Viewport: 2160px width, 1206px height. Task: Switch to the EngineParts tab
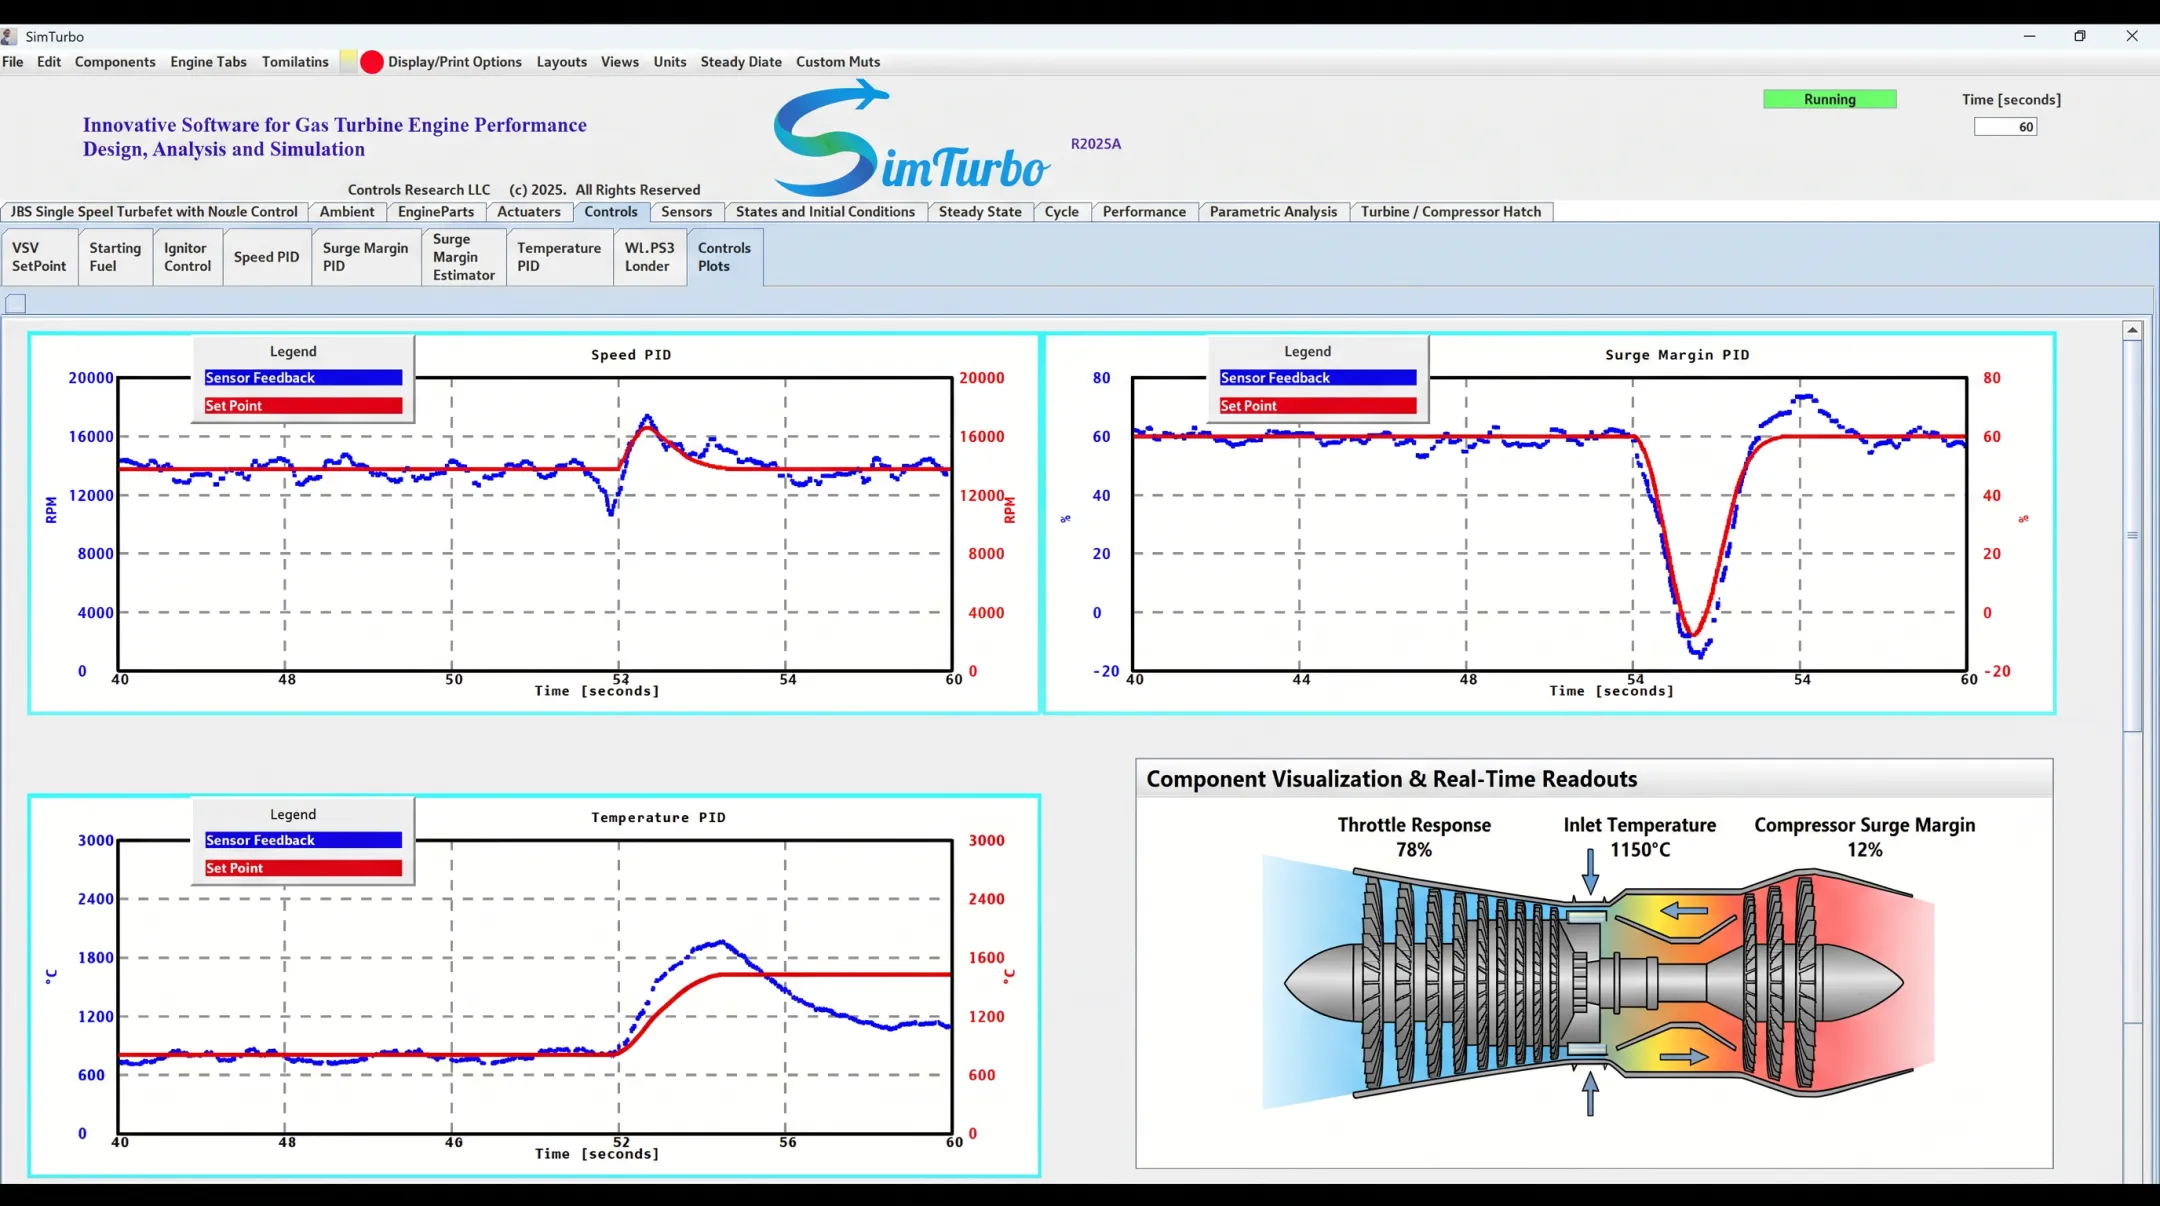click(x=436, y=212)
